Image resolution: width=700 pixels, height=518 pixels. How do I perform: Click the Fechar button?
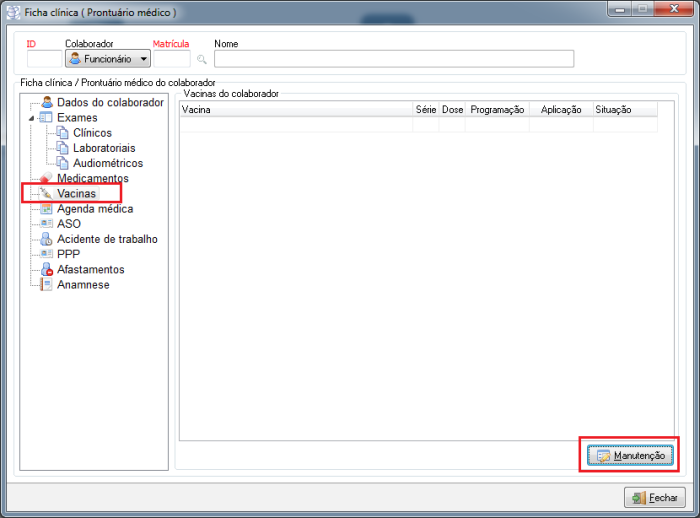pos(655,497)
